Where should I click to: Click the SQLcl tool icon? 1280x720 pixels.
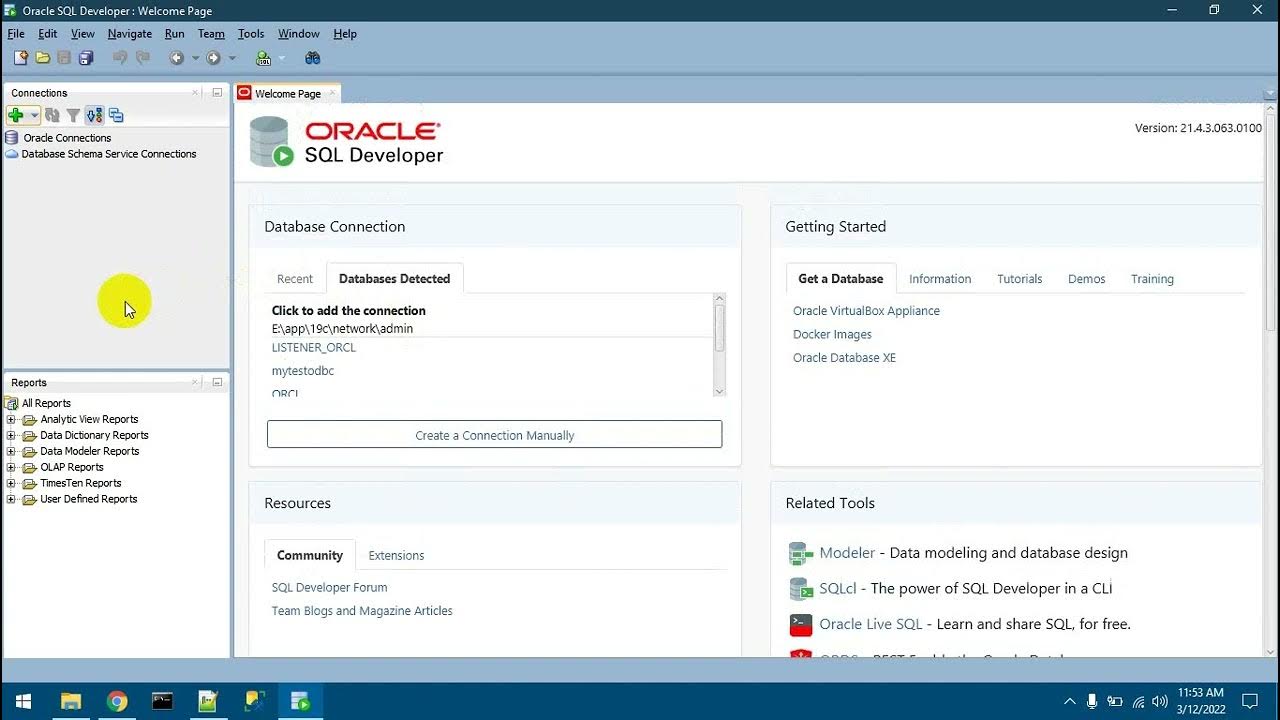801,589
